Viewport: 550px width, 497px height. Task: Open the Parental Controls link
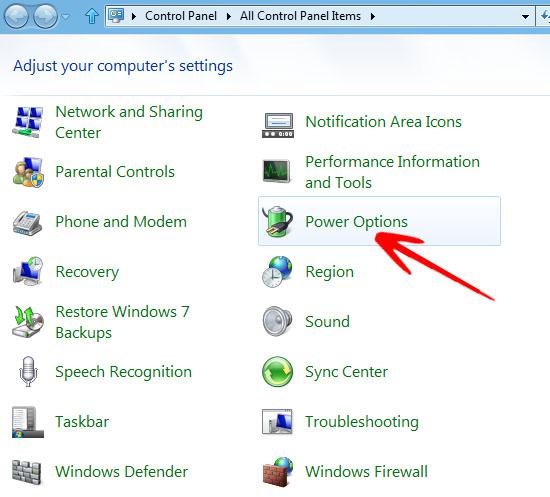(115, 172)
